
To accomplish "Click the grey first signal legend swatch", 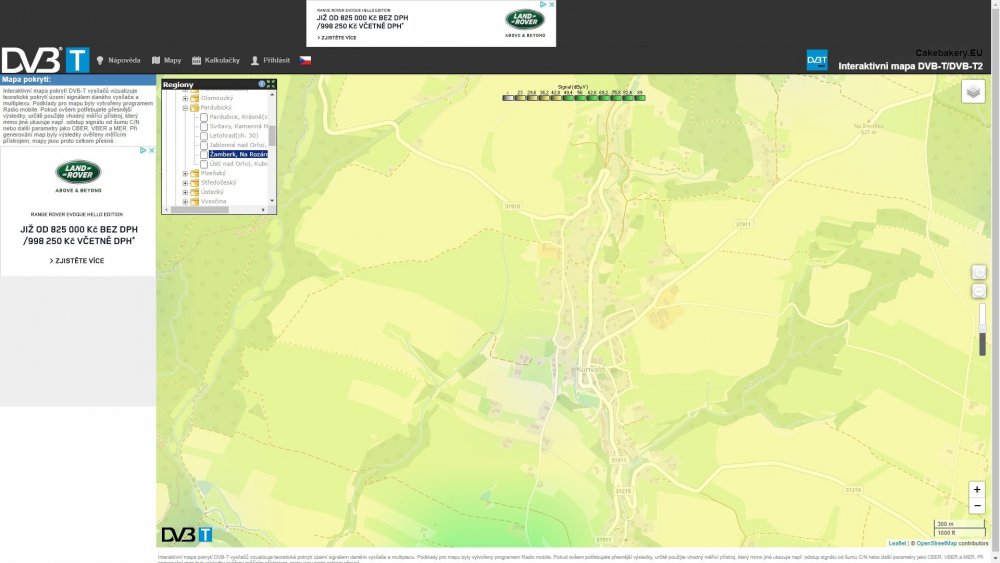I will [508, 98].
